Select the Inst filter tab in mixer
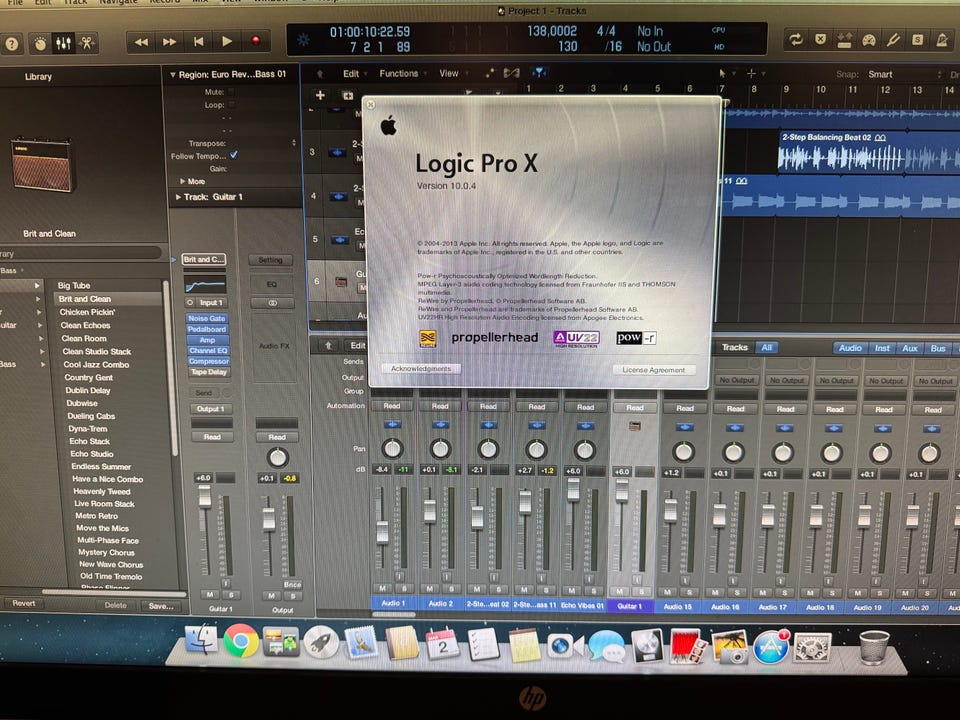This screenshot has height=720, width=960. pyautogui.click(x=882, y=348)
